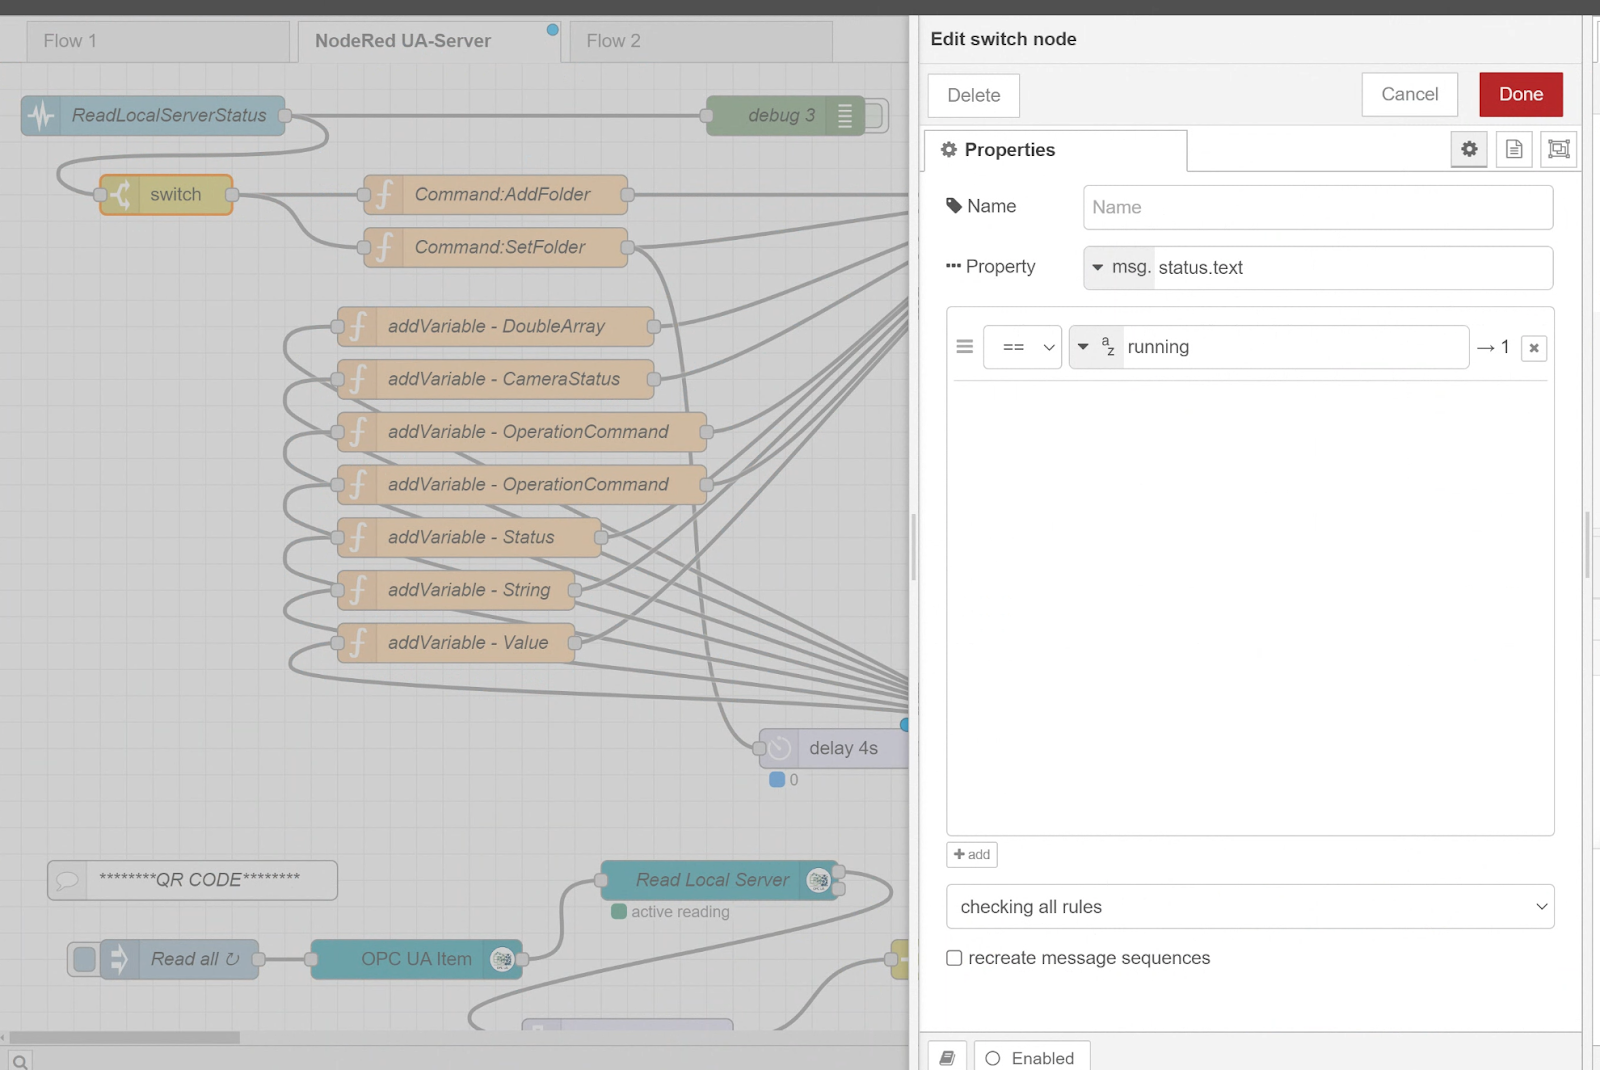This screenshot has width=1600, height=1070.
Task: Click the search icon at canvas bottom
Action: tap(20, 1060)
